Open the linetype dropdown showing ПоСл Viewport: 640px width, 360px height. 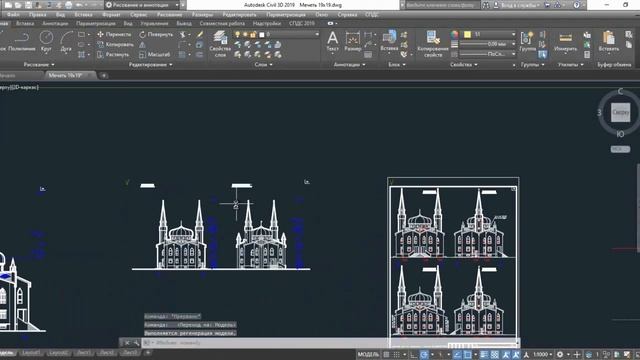pyautogui.click(x=488, y=54)
